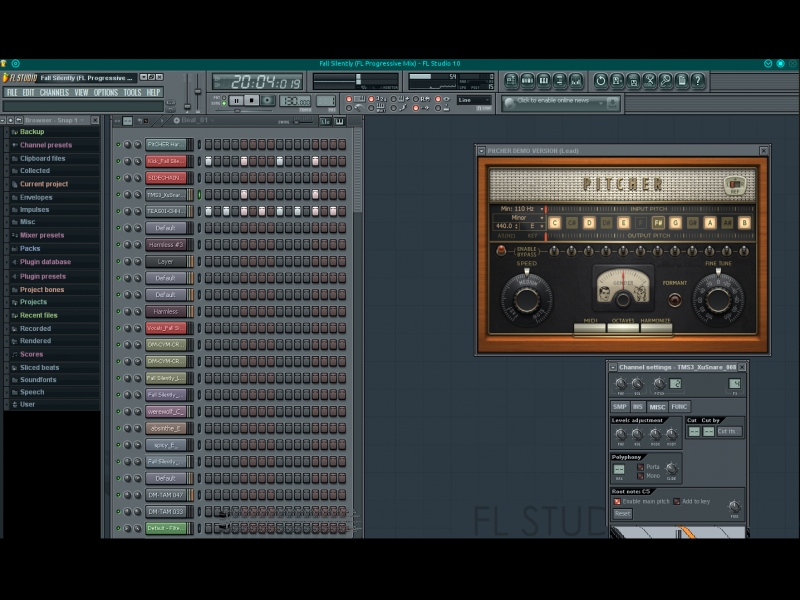Switch to the FUNC tab in Channel settings
Image resolution: width=800 pixels, height=600 pixels.
pyautogui.click(x=680, y=407)
